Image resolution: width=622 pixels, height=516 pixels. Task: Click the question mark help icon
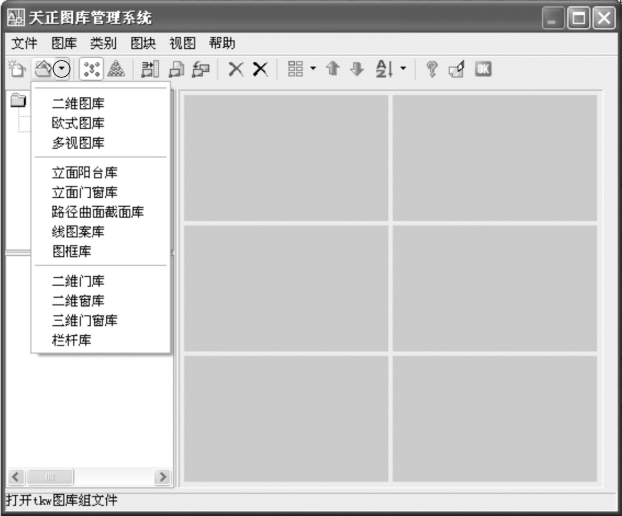coord(432,69)
